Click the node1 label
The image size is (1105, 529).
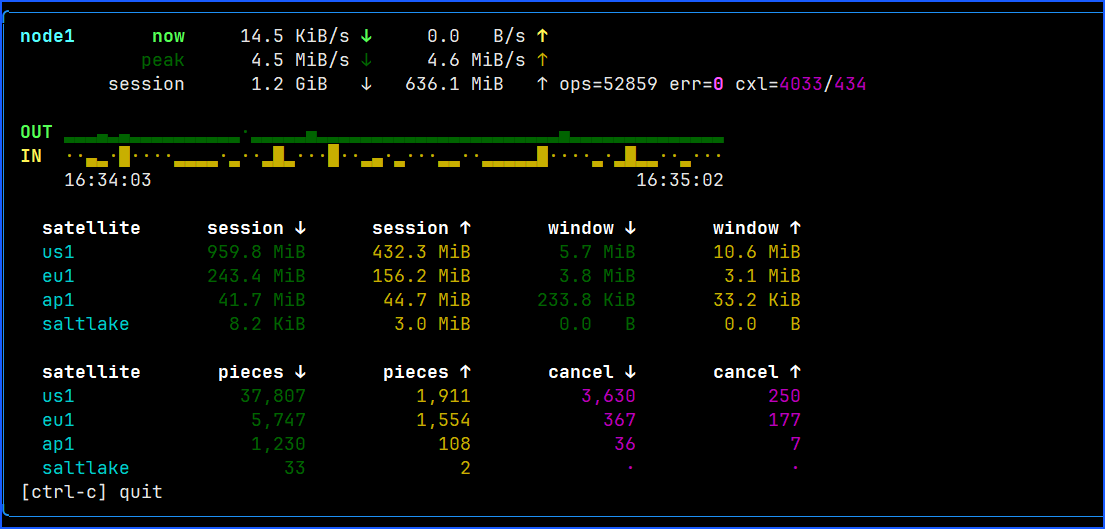tap(47, 36)
